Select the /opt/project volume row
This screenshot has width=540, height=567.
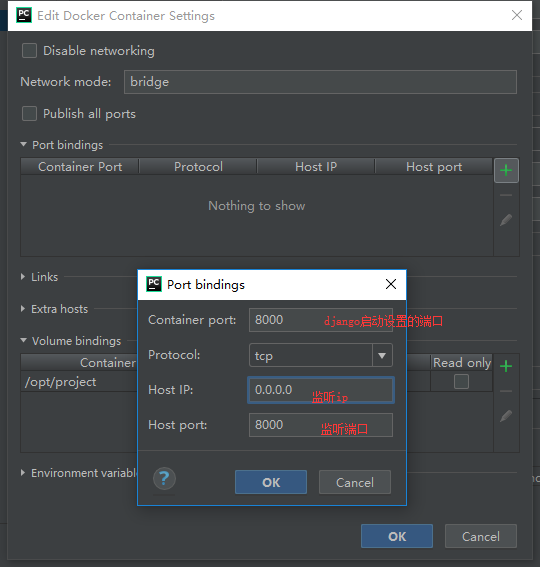(79, 381)
